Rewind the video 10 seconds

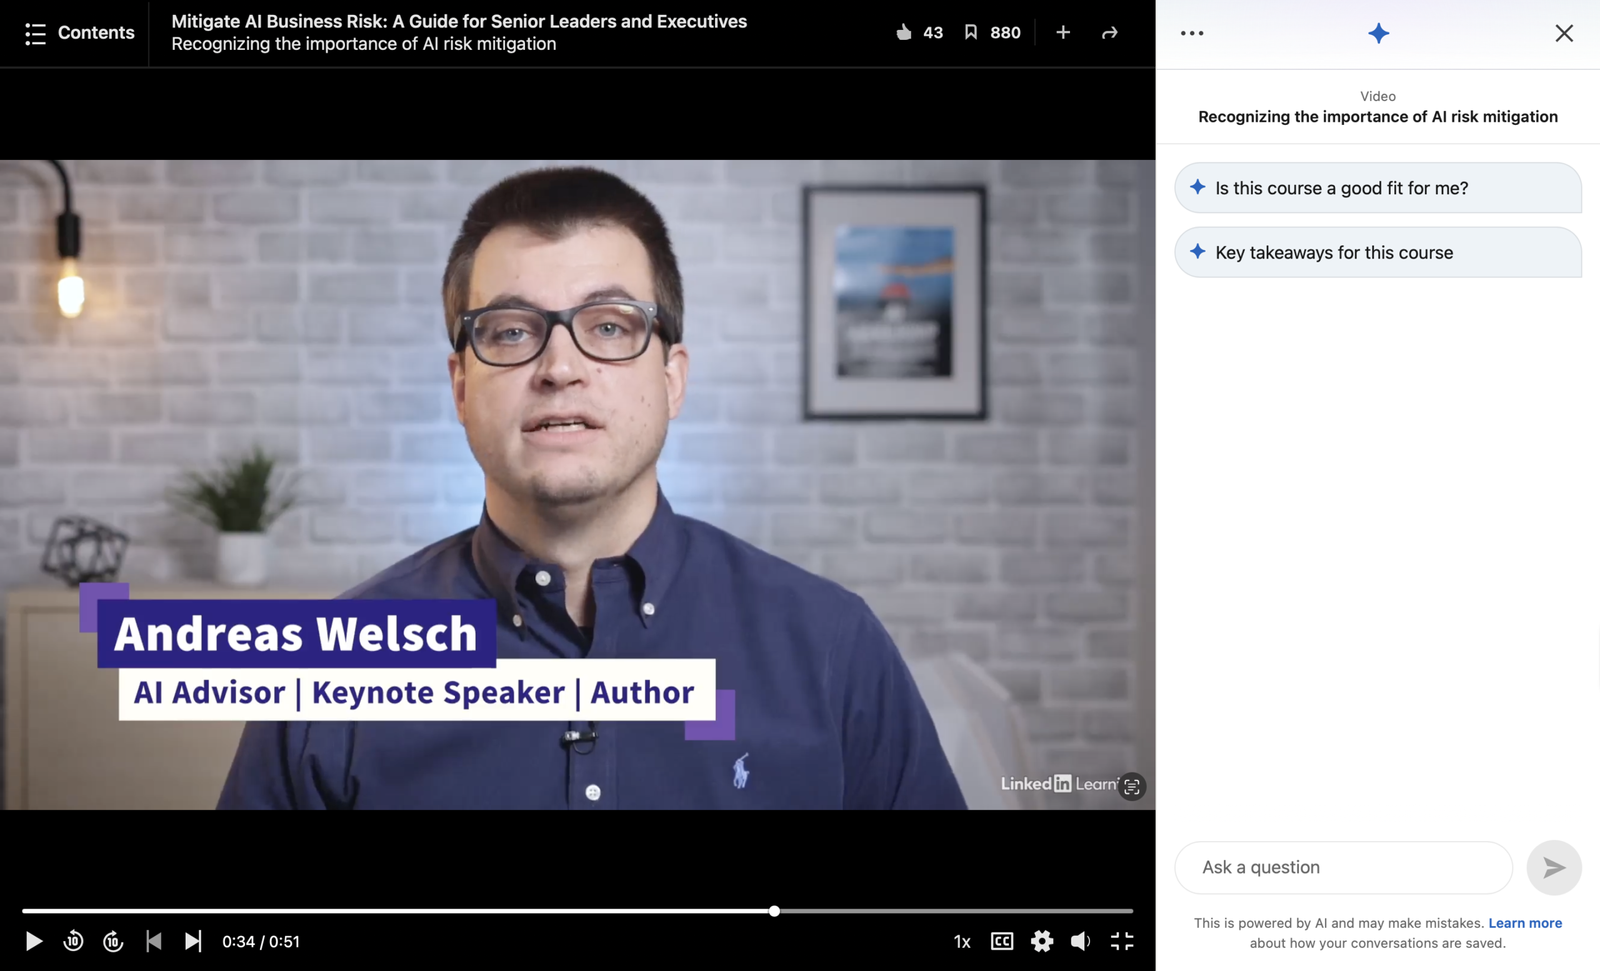[x=73, y=941]
